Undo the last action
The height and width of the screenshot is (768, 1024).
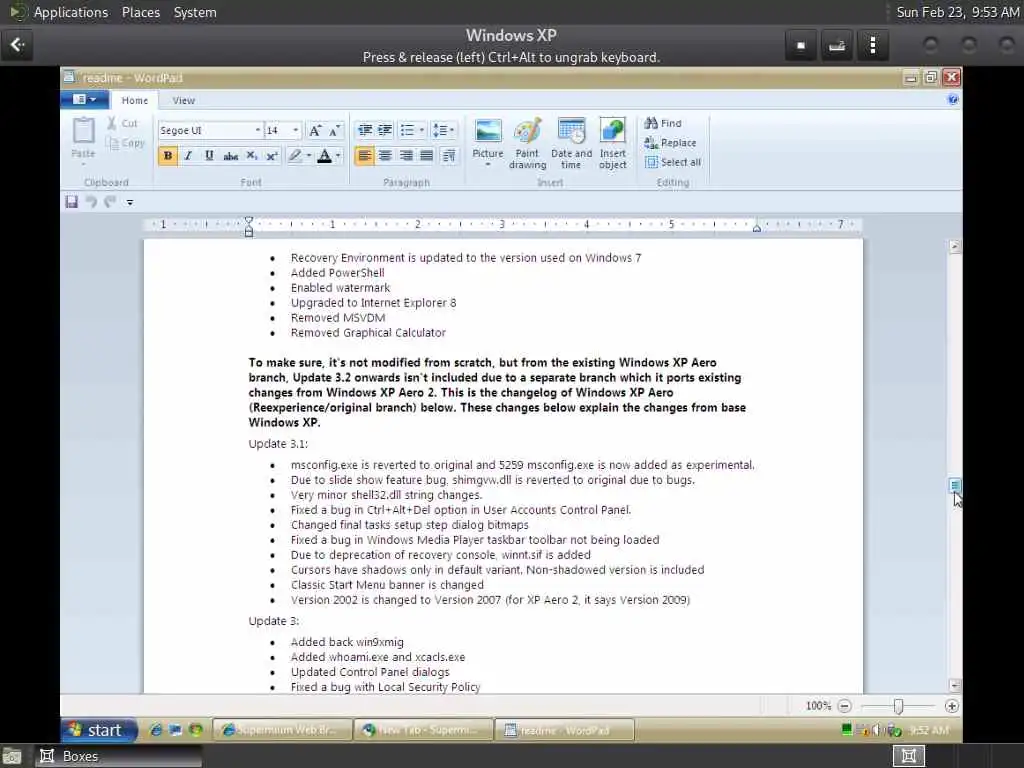pyautogui.click(x=91, y=202)
